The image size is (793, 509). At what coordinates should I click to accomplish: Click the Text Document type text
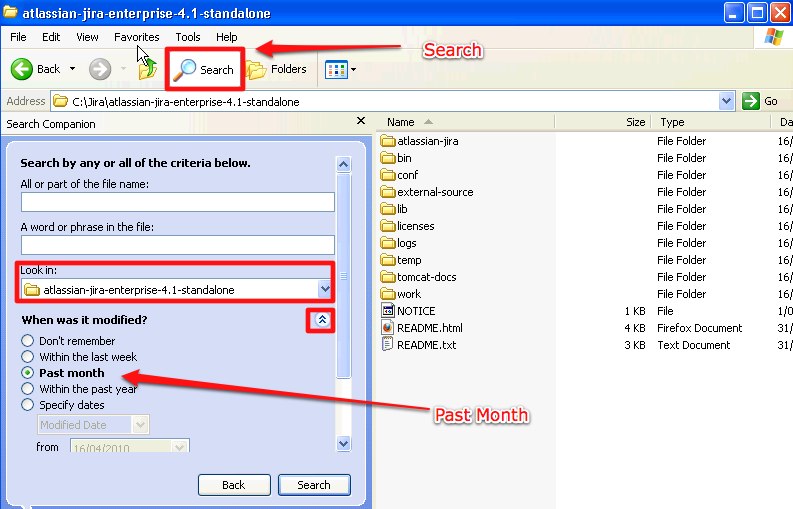(x=693, y=345)
